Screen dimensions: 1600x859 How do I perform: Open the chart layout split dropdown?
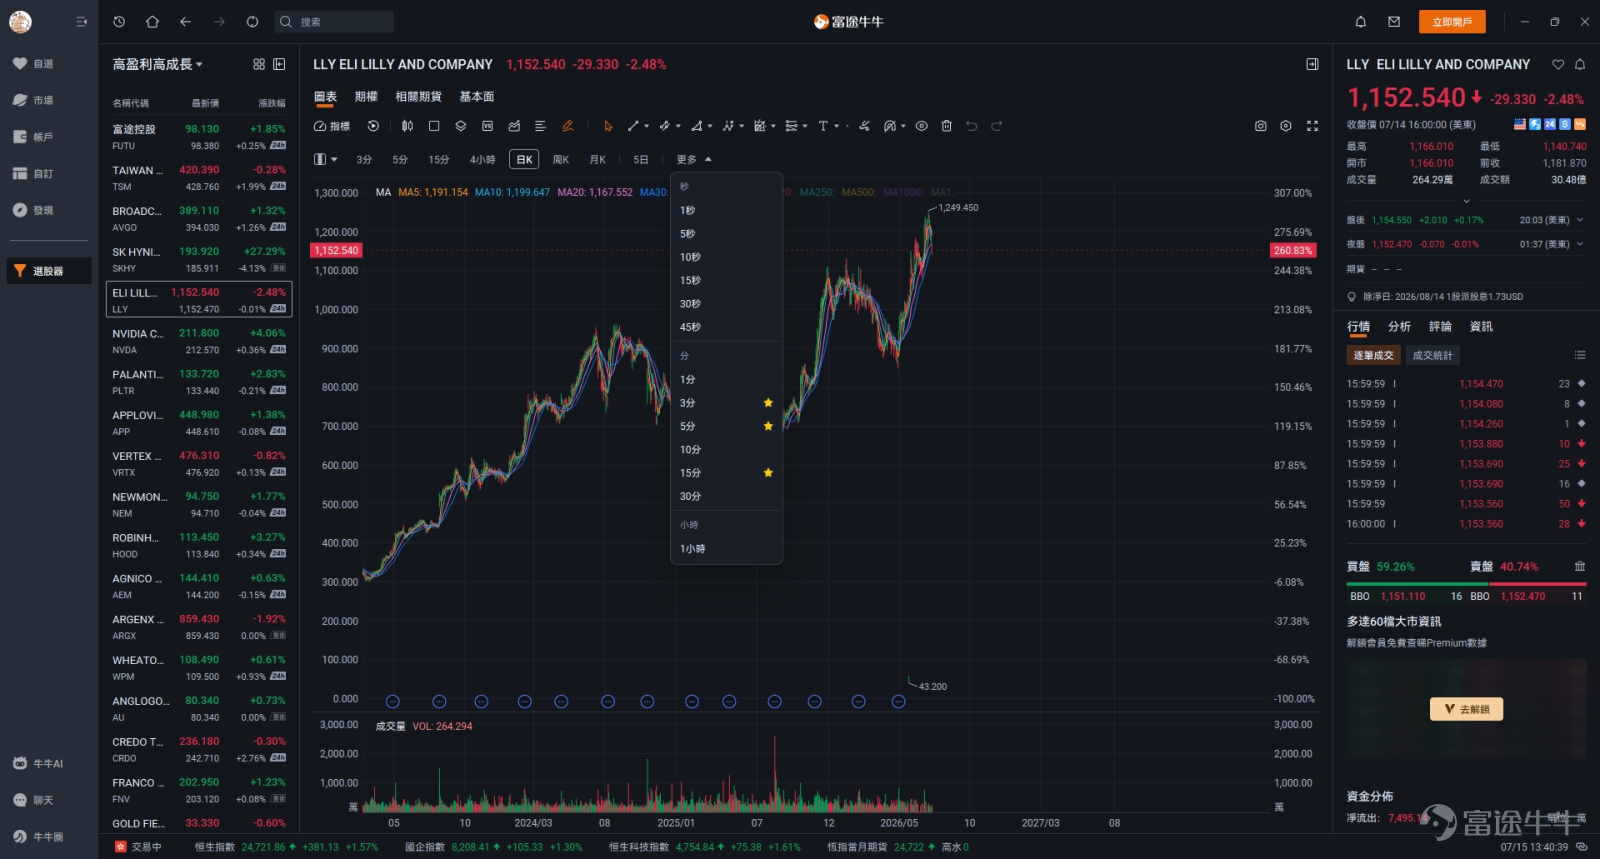click(326, 159)
